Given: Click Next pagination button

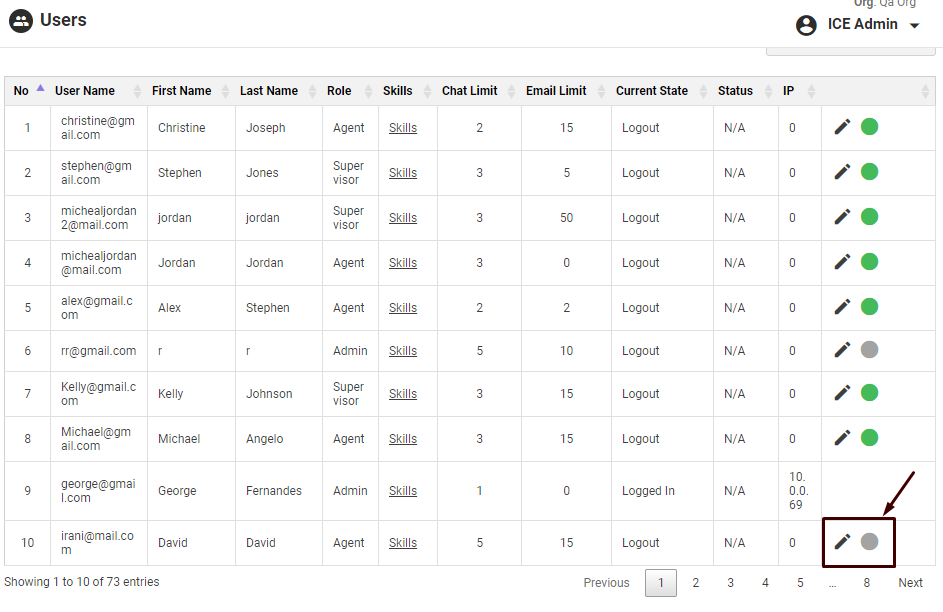Looking at the screenshot, I should 910,583.
